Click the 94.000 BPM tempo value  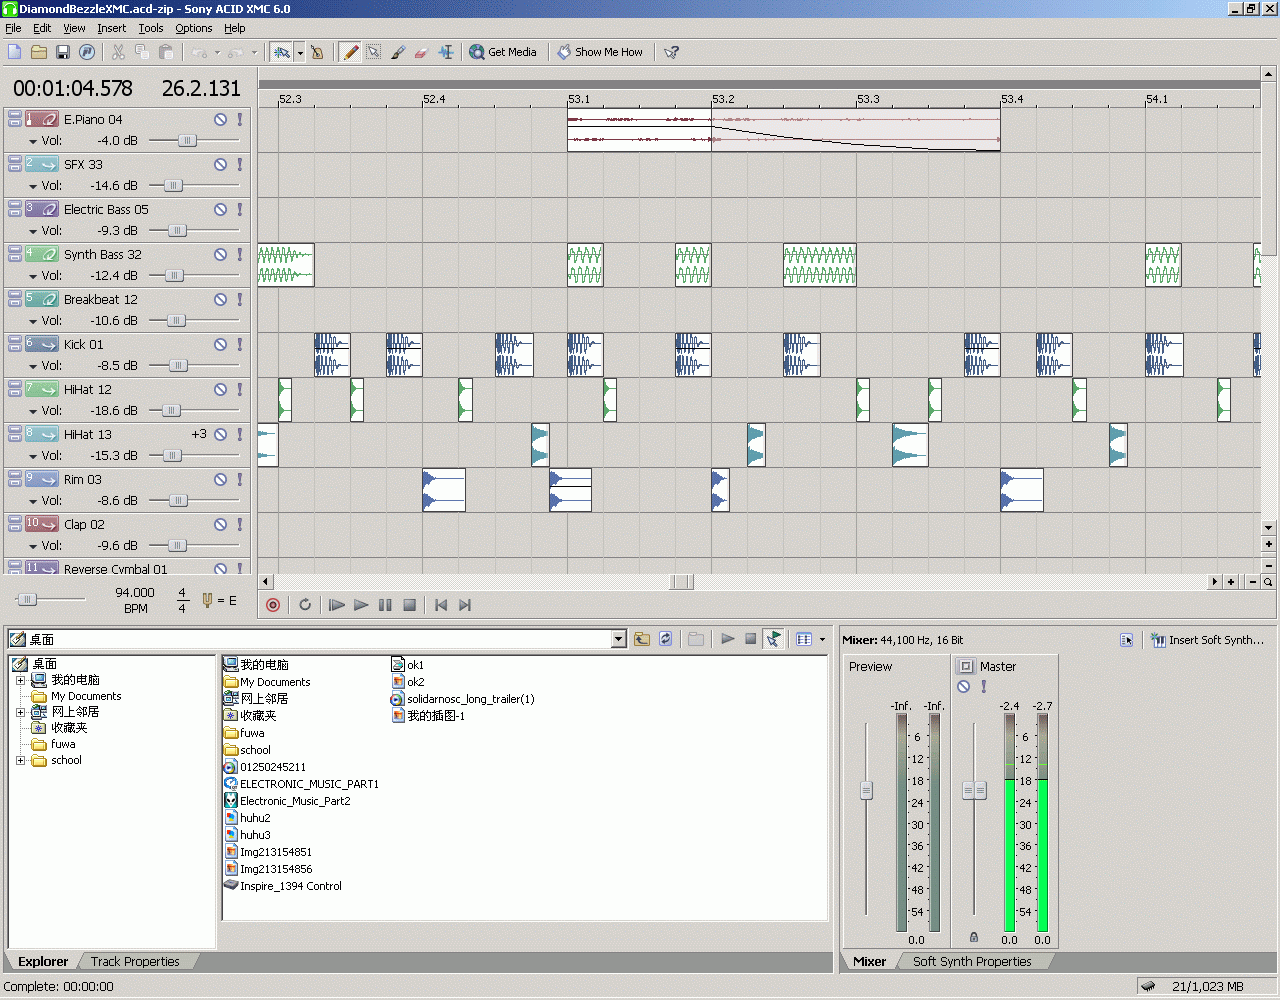135,592
